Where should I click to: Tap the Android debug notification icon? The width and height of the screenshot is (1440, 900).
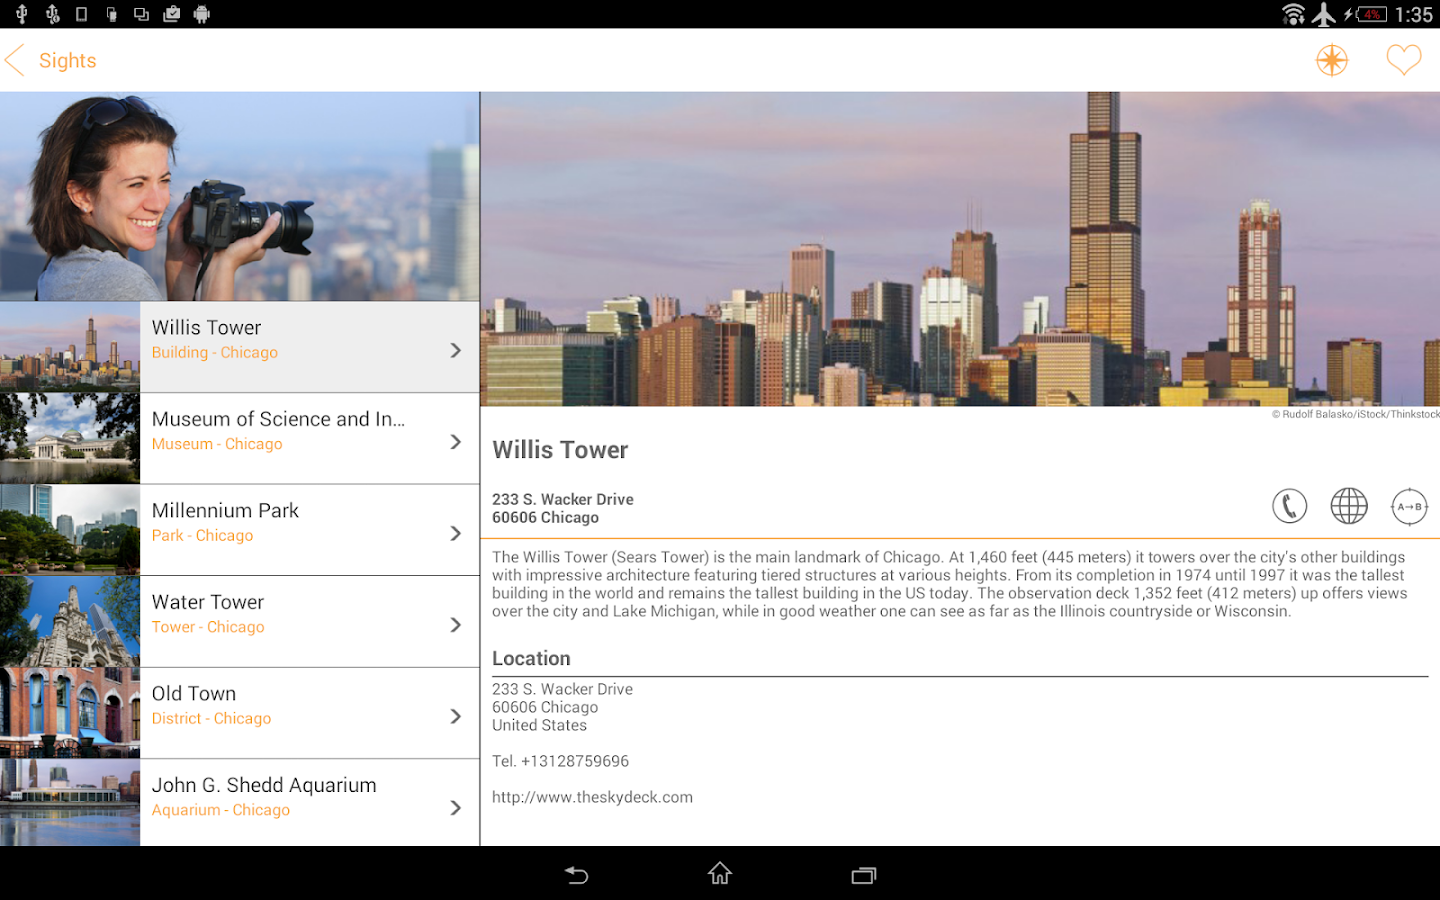click(202, 14)
